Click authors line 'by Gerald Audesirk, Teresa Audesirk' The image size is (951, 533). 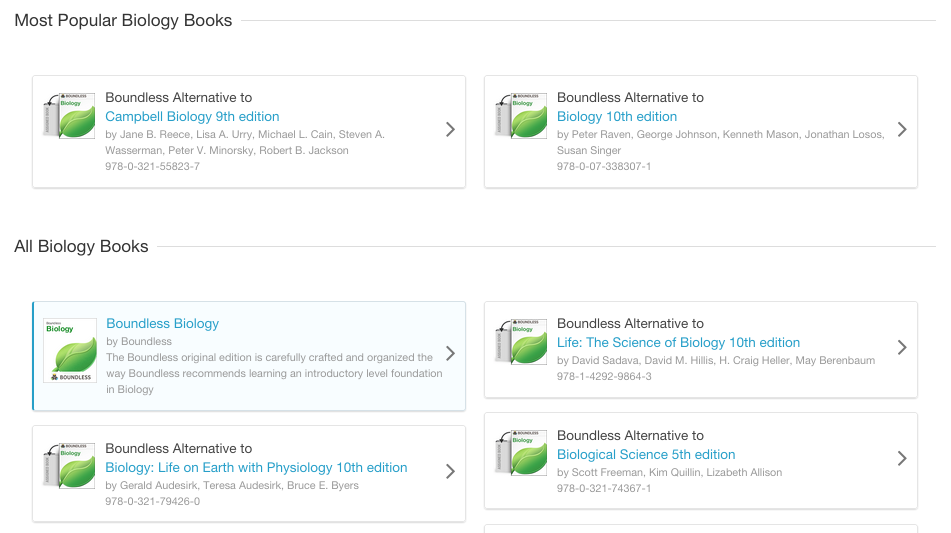click(x=232, y=485)
